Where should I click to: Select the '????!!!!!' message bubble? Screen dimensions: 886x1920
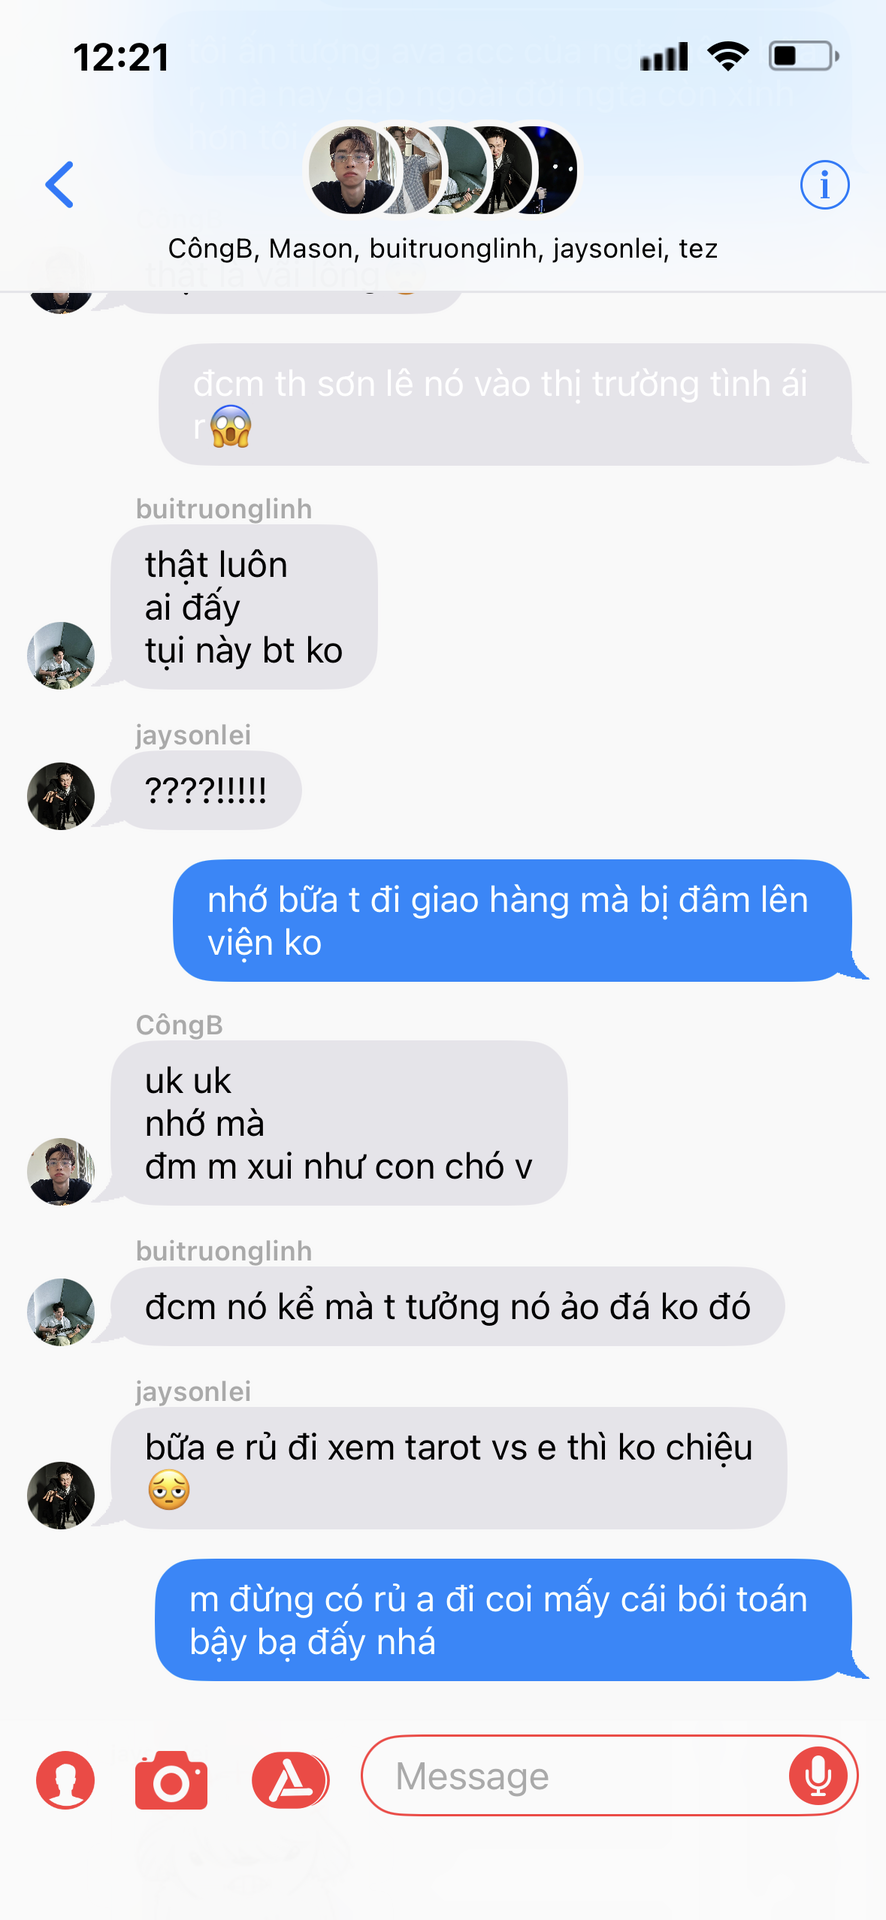[206, 790]
